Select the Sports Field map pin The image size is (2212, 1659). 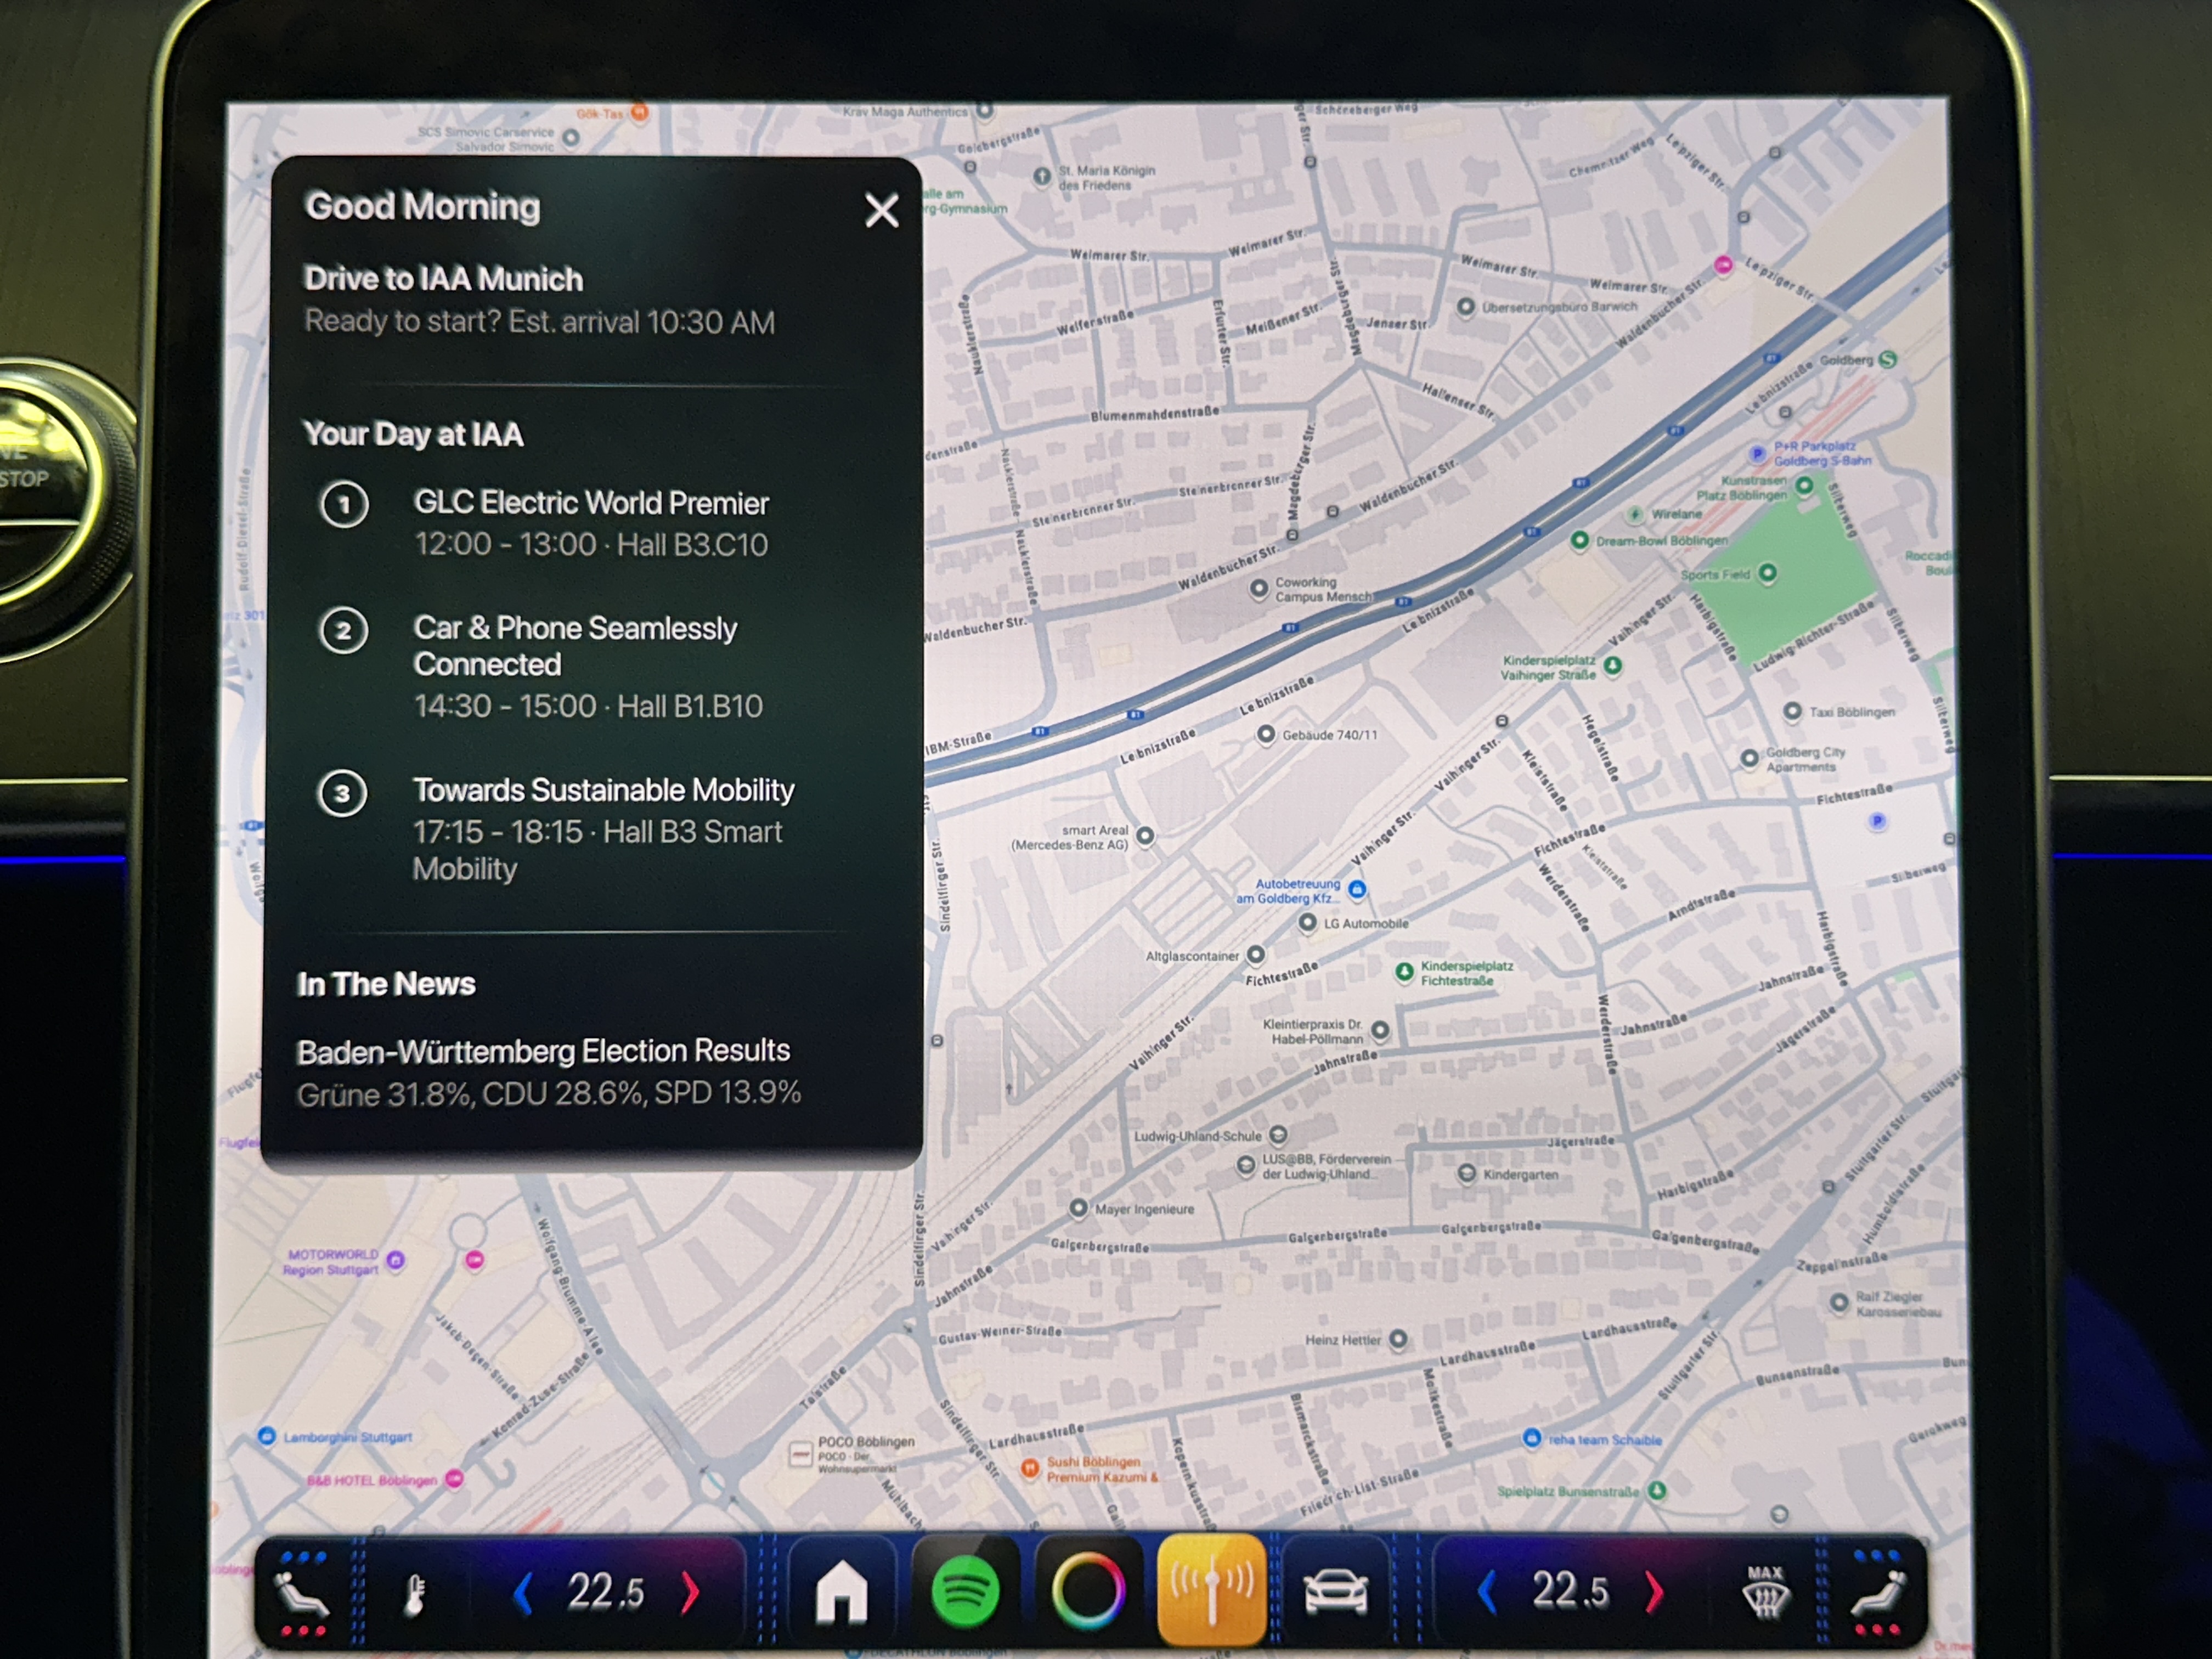coord(1767,573)
